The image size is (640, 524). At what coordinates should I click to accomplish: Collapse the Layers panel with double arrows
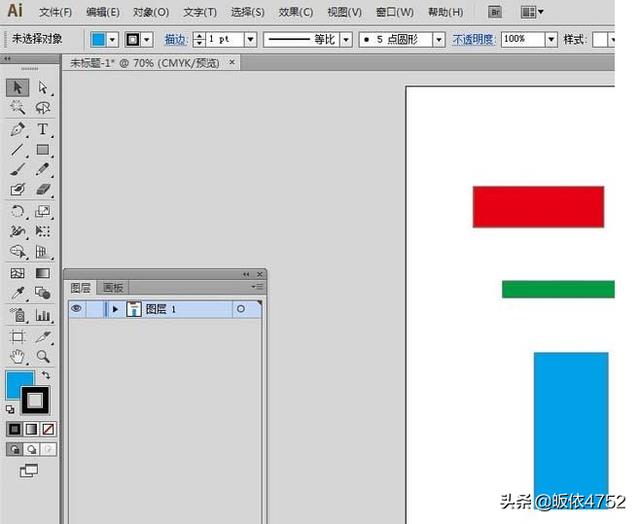pos(246,274)
